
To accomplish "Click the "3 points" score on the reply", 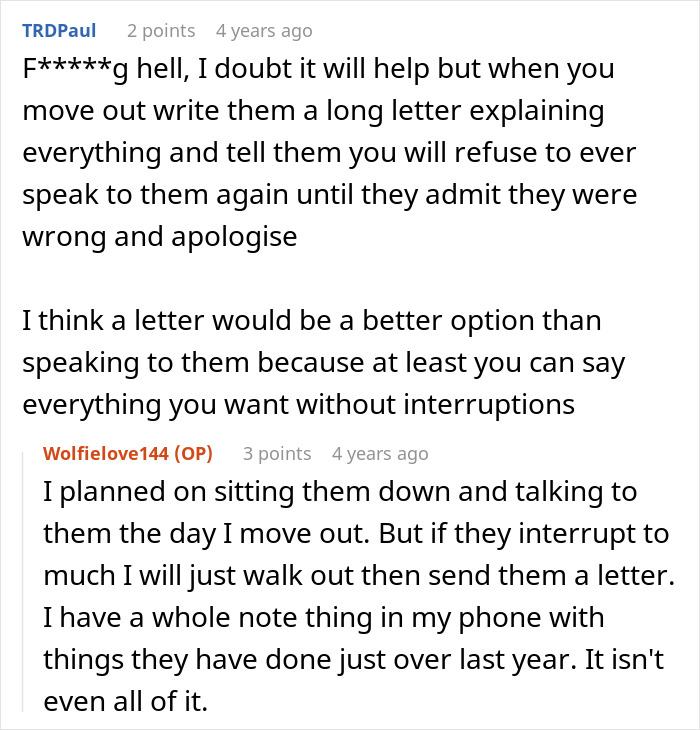I will coord(277,454).
